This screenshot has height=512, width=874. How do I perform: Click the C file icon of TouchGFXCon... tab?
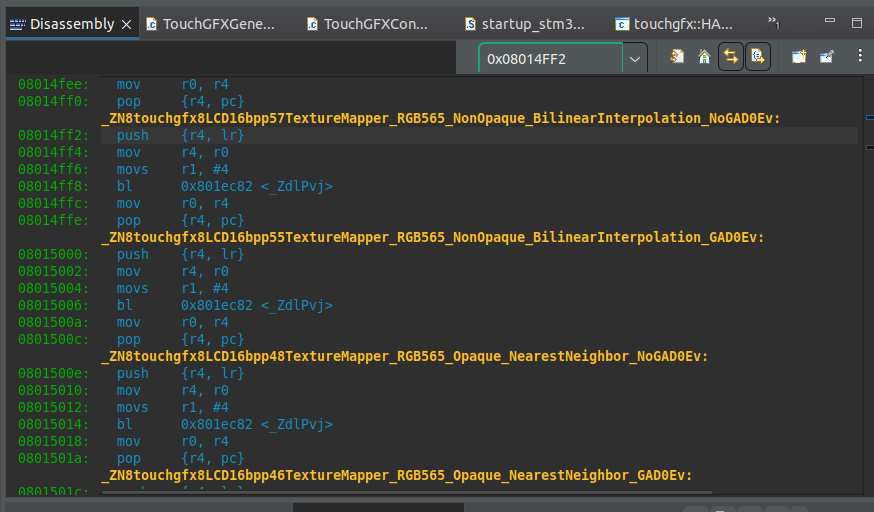tap(312, 24)
